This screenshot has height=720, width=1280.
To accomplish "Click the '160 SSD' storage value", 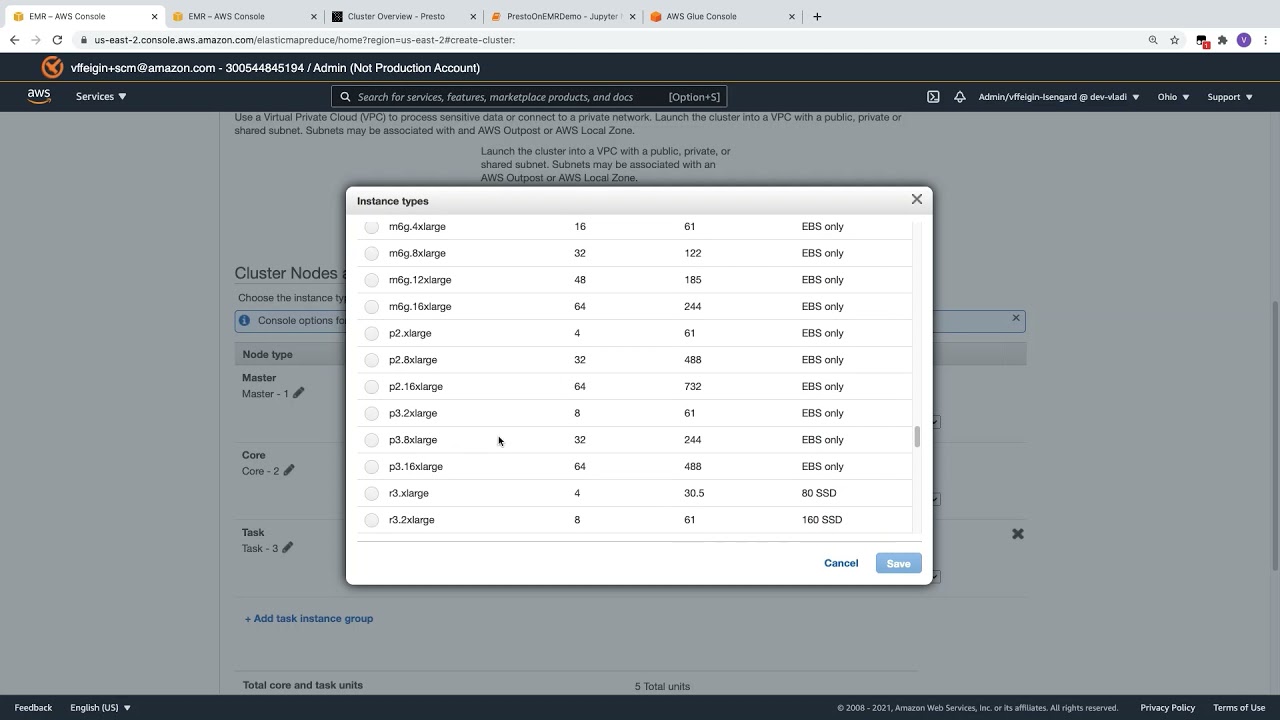I will point(822,520).
